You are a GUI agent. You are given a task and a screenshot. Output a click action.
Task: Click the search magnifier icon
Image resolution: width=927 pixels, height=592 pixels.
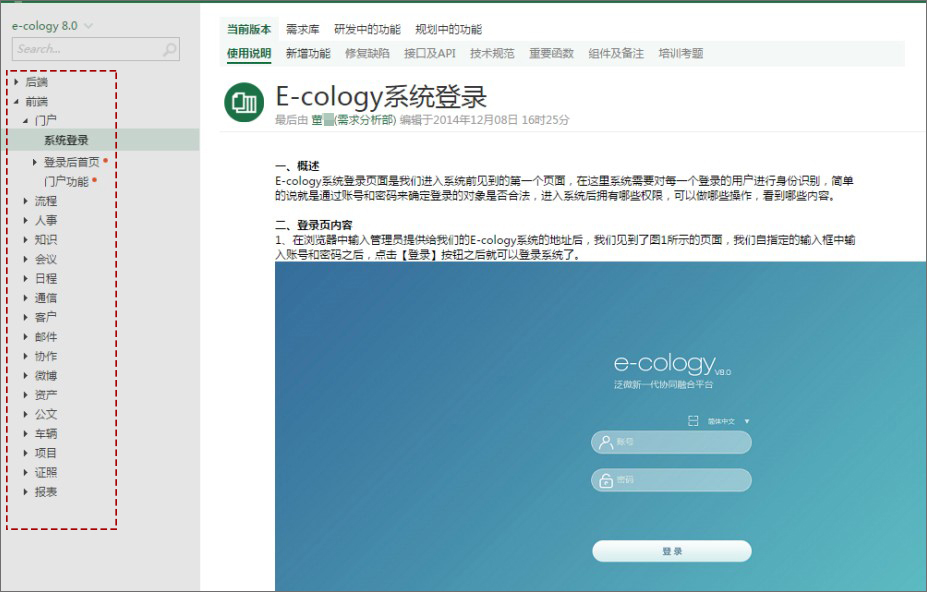pyautogui.click(x=170, y=50)
